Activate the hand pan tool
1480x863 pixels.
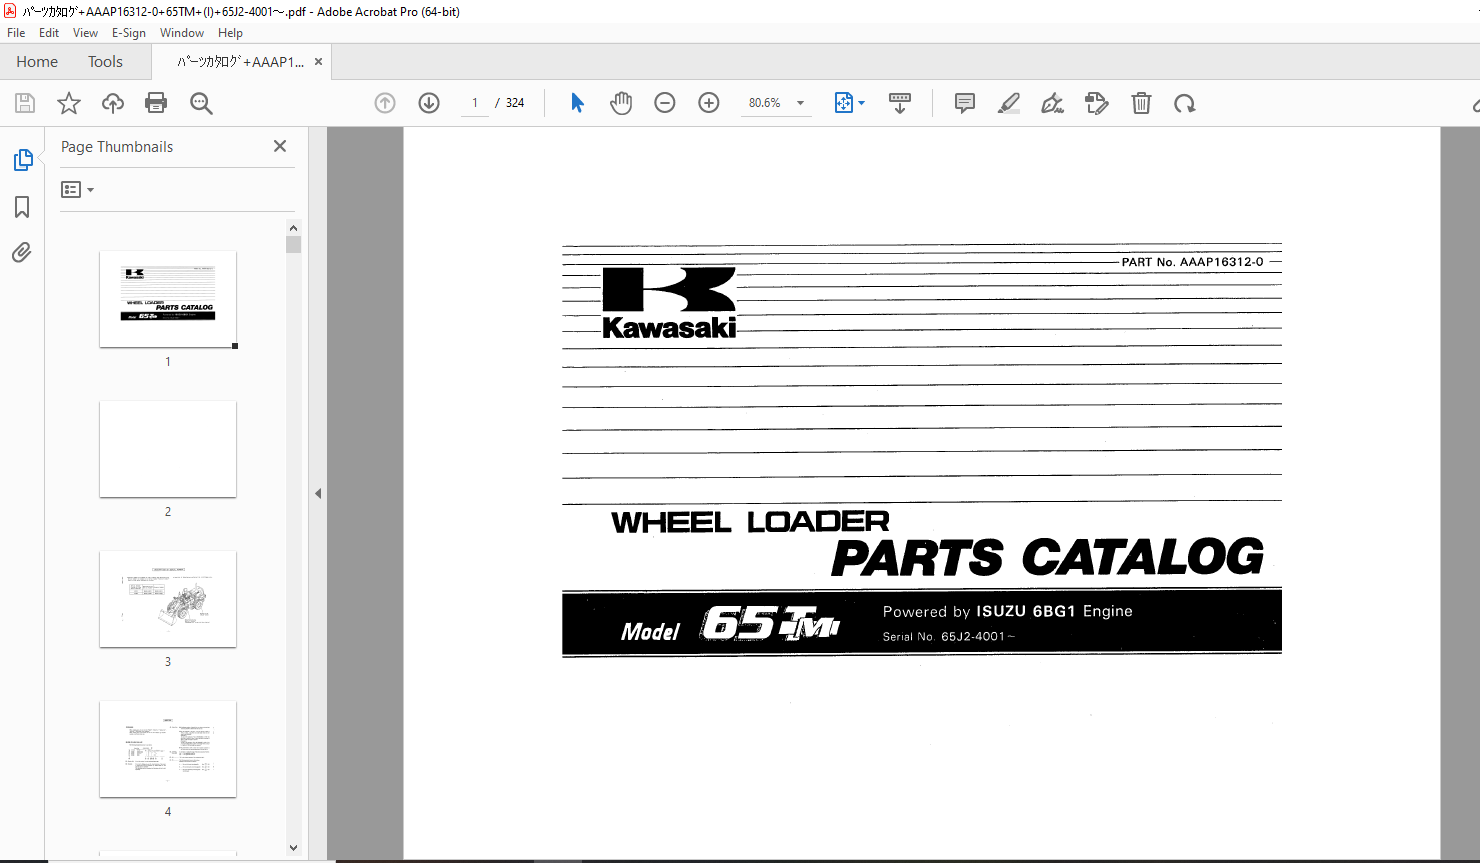pos(621,103)
